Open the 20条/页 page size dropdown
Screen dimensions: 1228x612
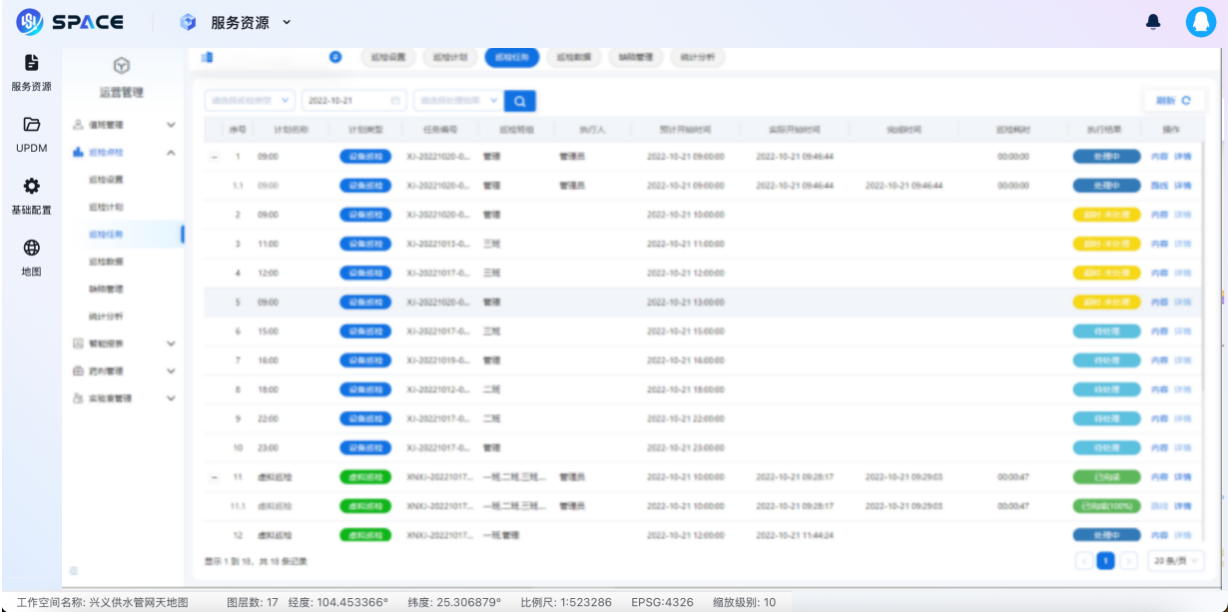1175,561
